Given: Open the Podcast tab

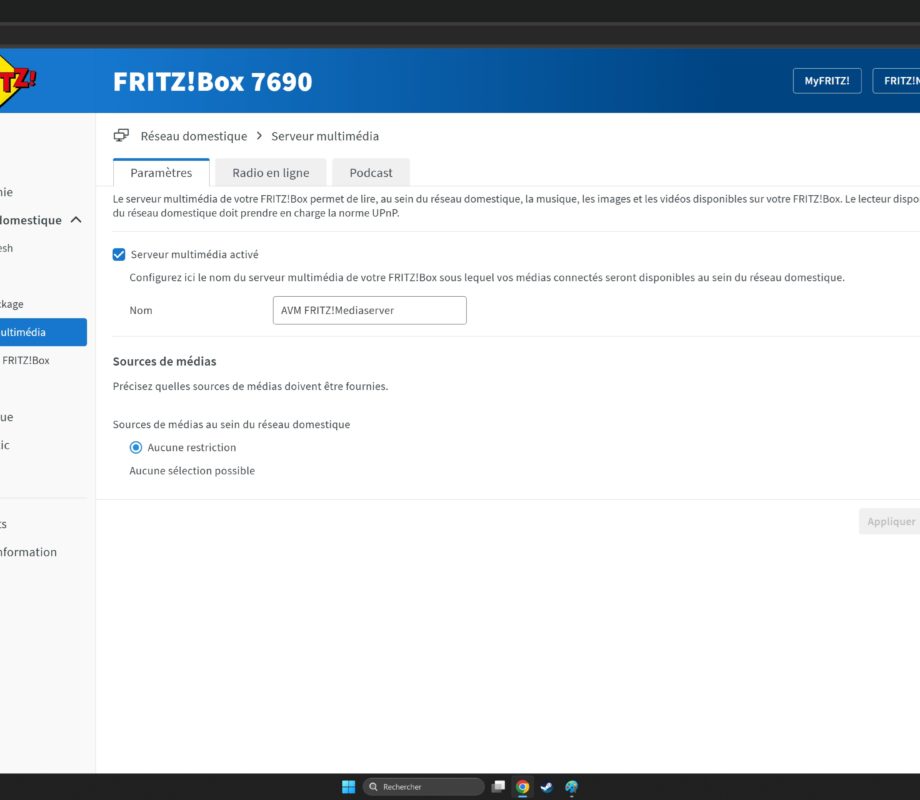Looking at the screenshot, I should coord(371,173).
